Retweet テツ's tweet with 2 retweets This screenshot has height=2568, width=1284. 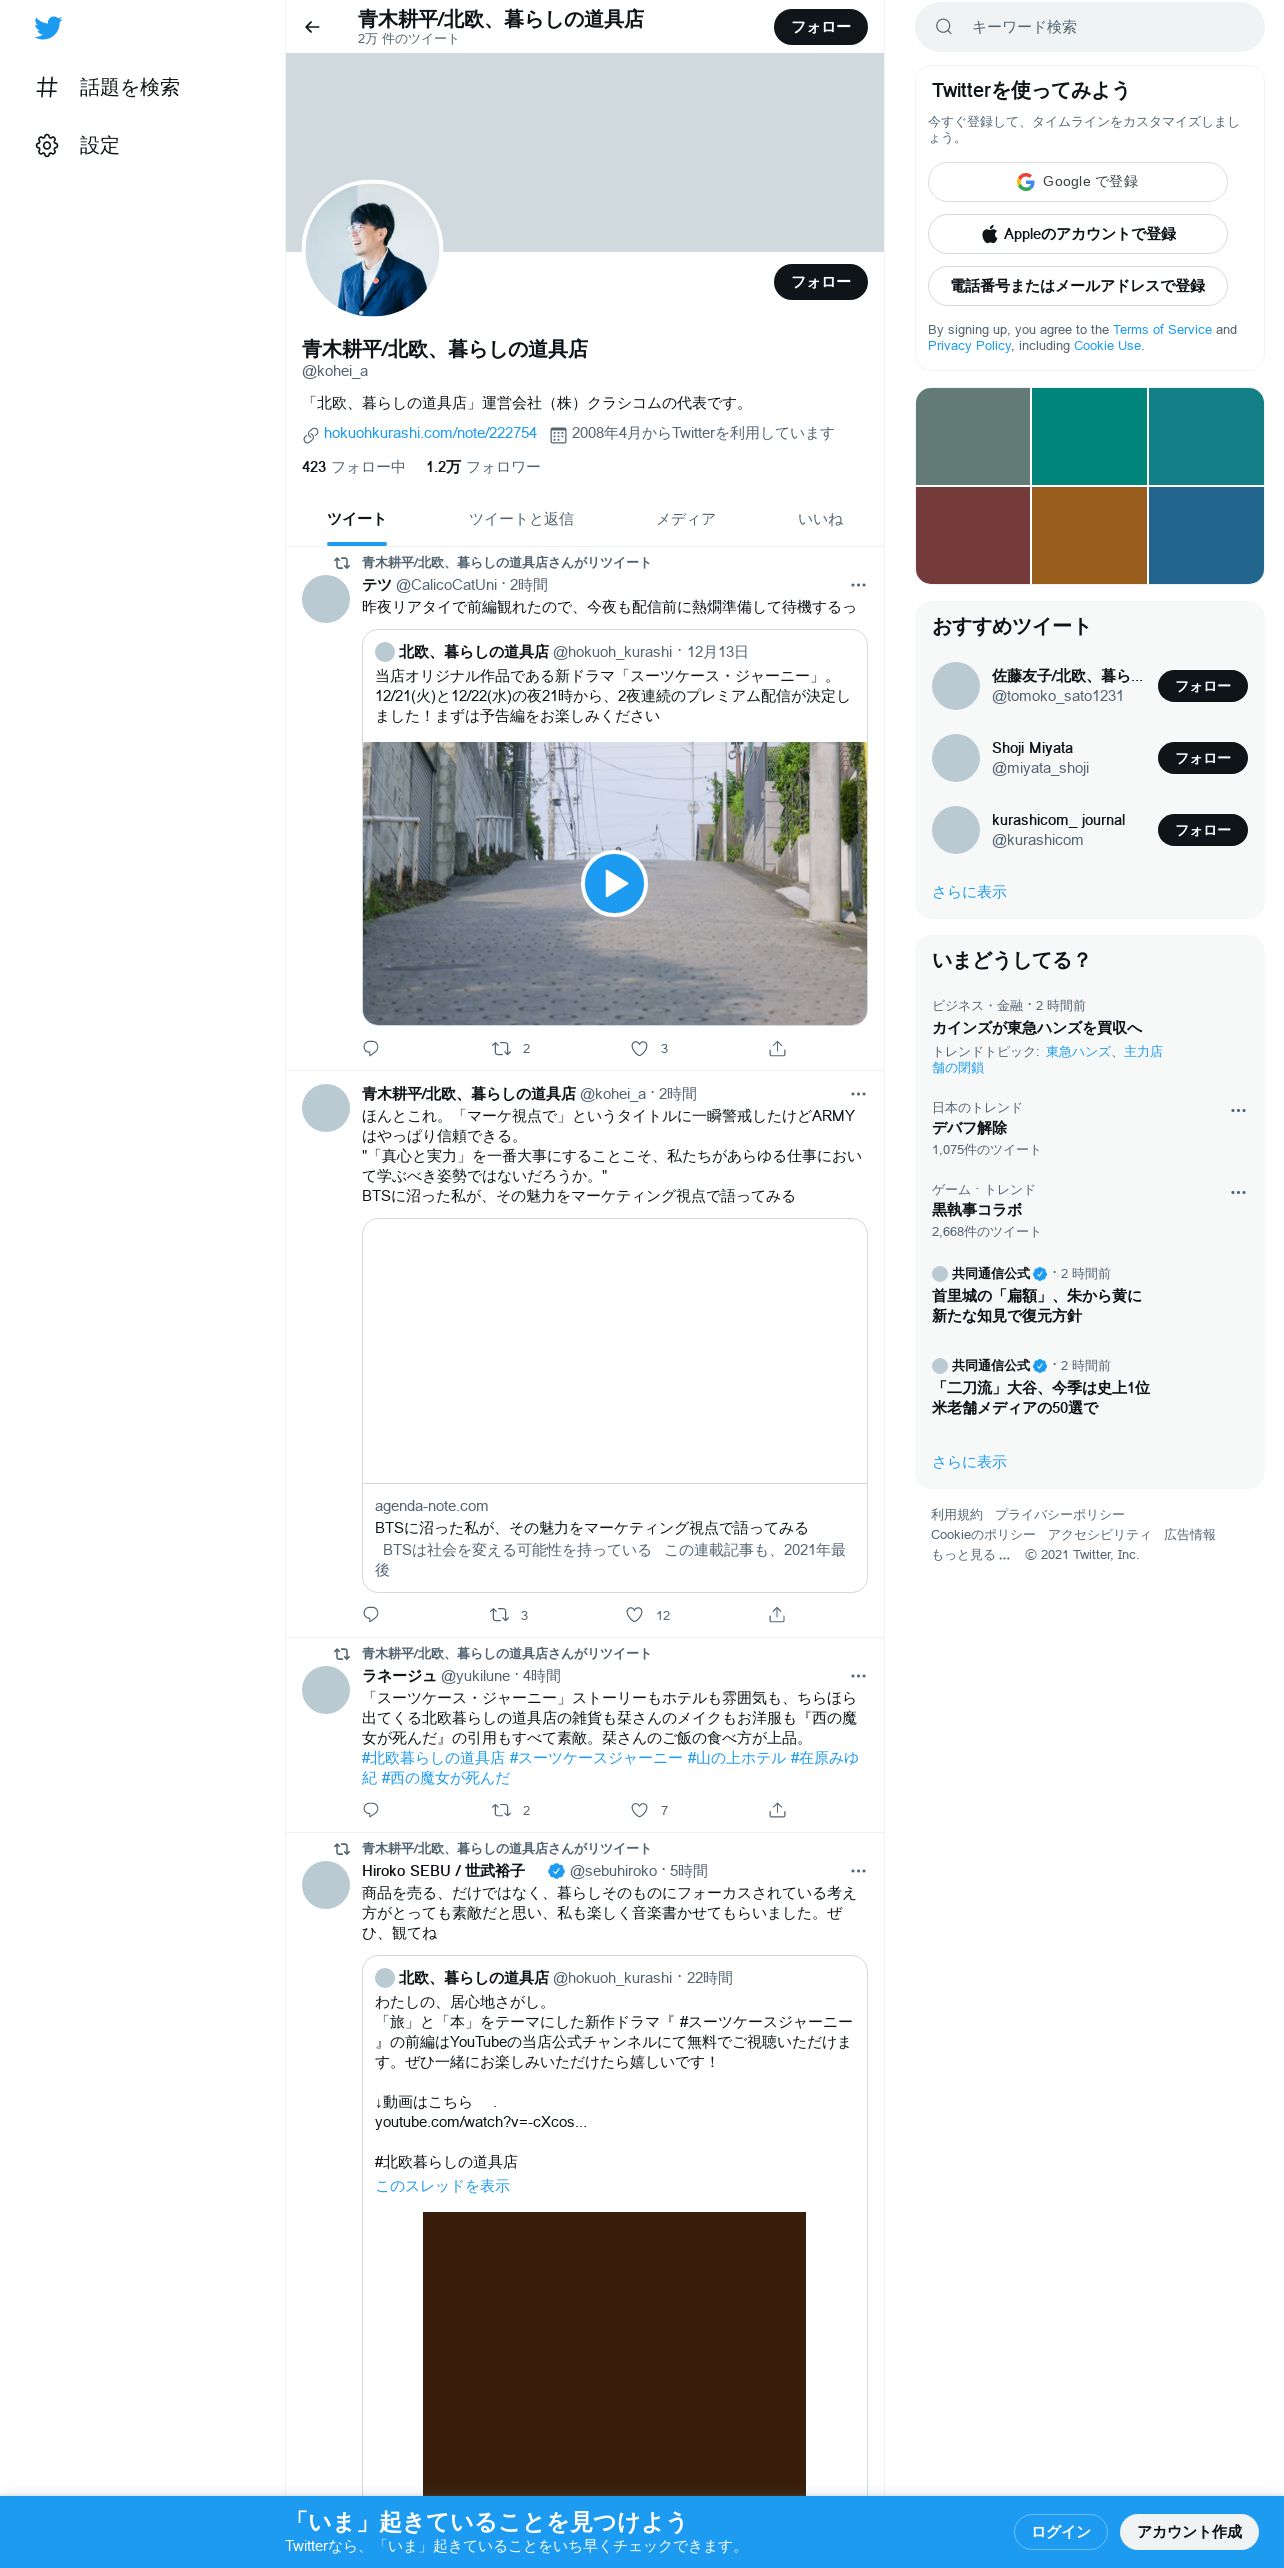click(x=511, y=1048)
